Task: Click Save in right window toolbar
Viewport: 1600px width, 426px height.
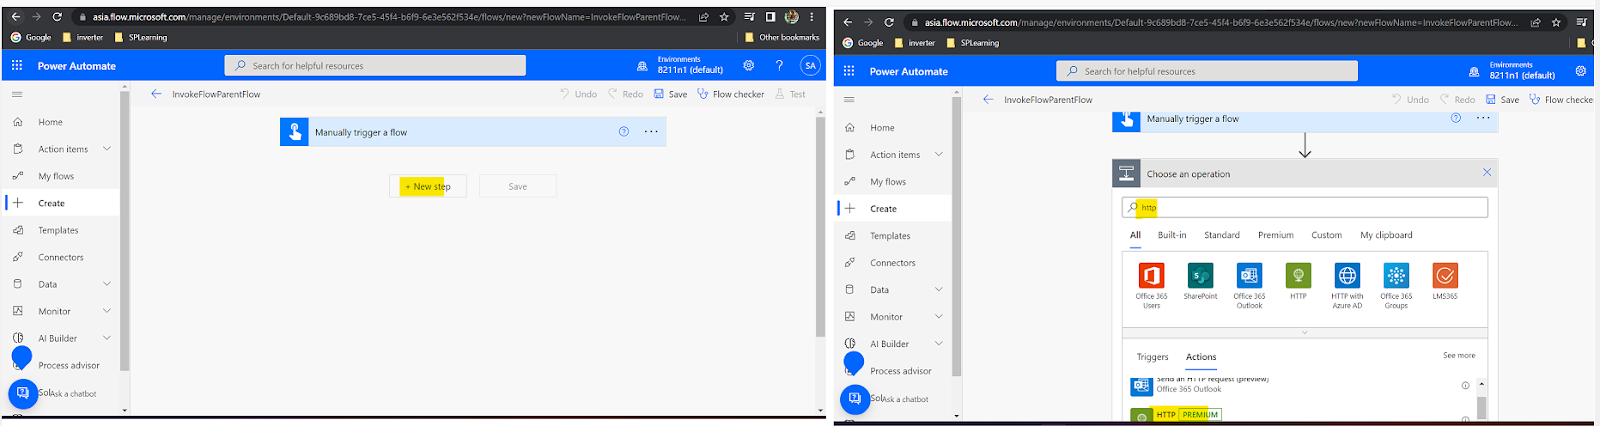Action: pyautogui.click(x=1502, y=100)
